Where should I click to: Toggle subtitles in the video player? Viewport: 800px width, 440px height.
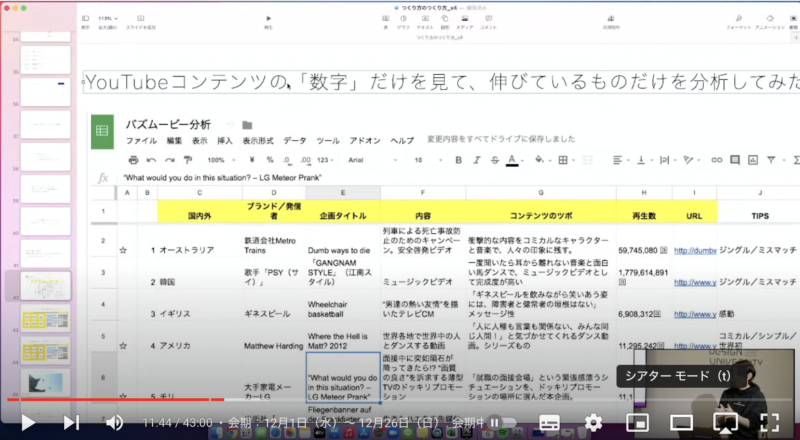pyautogui.click(x=548, y=422)
